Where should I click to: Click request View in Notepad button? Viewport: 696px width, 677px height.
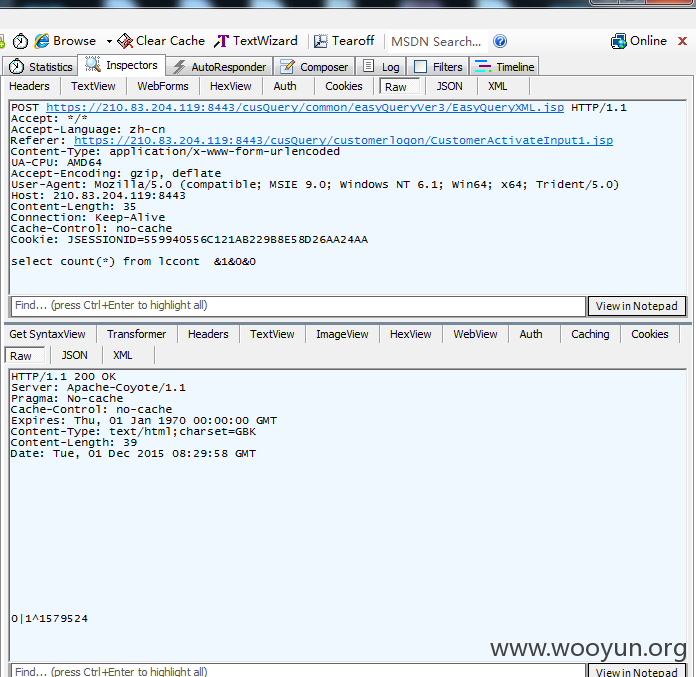637,306
